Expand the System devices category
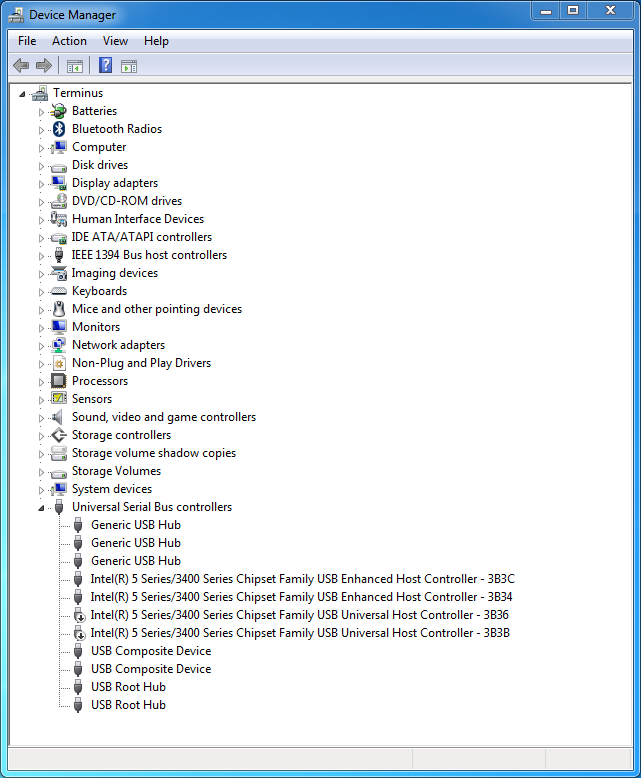The height and width of the screenshot is (778, 641). coord(41,490)
